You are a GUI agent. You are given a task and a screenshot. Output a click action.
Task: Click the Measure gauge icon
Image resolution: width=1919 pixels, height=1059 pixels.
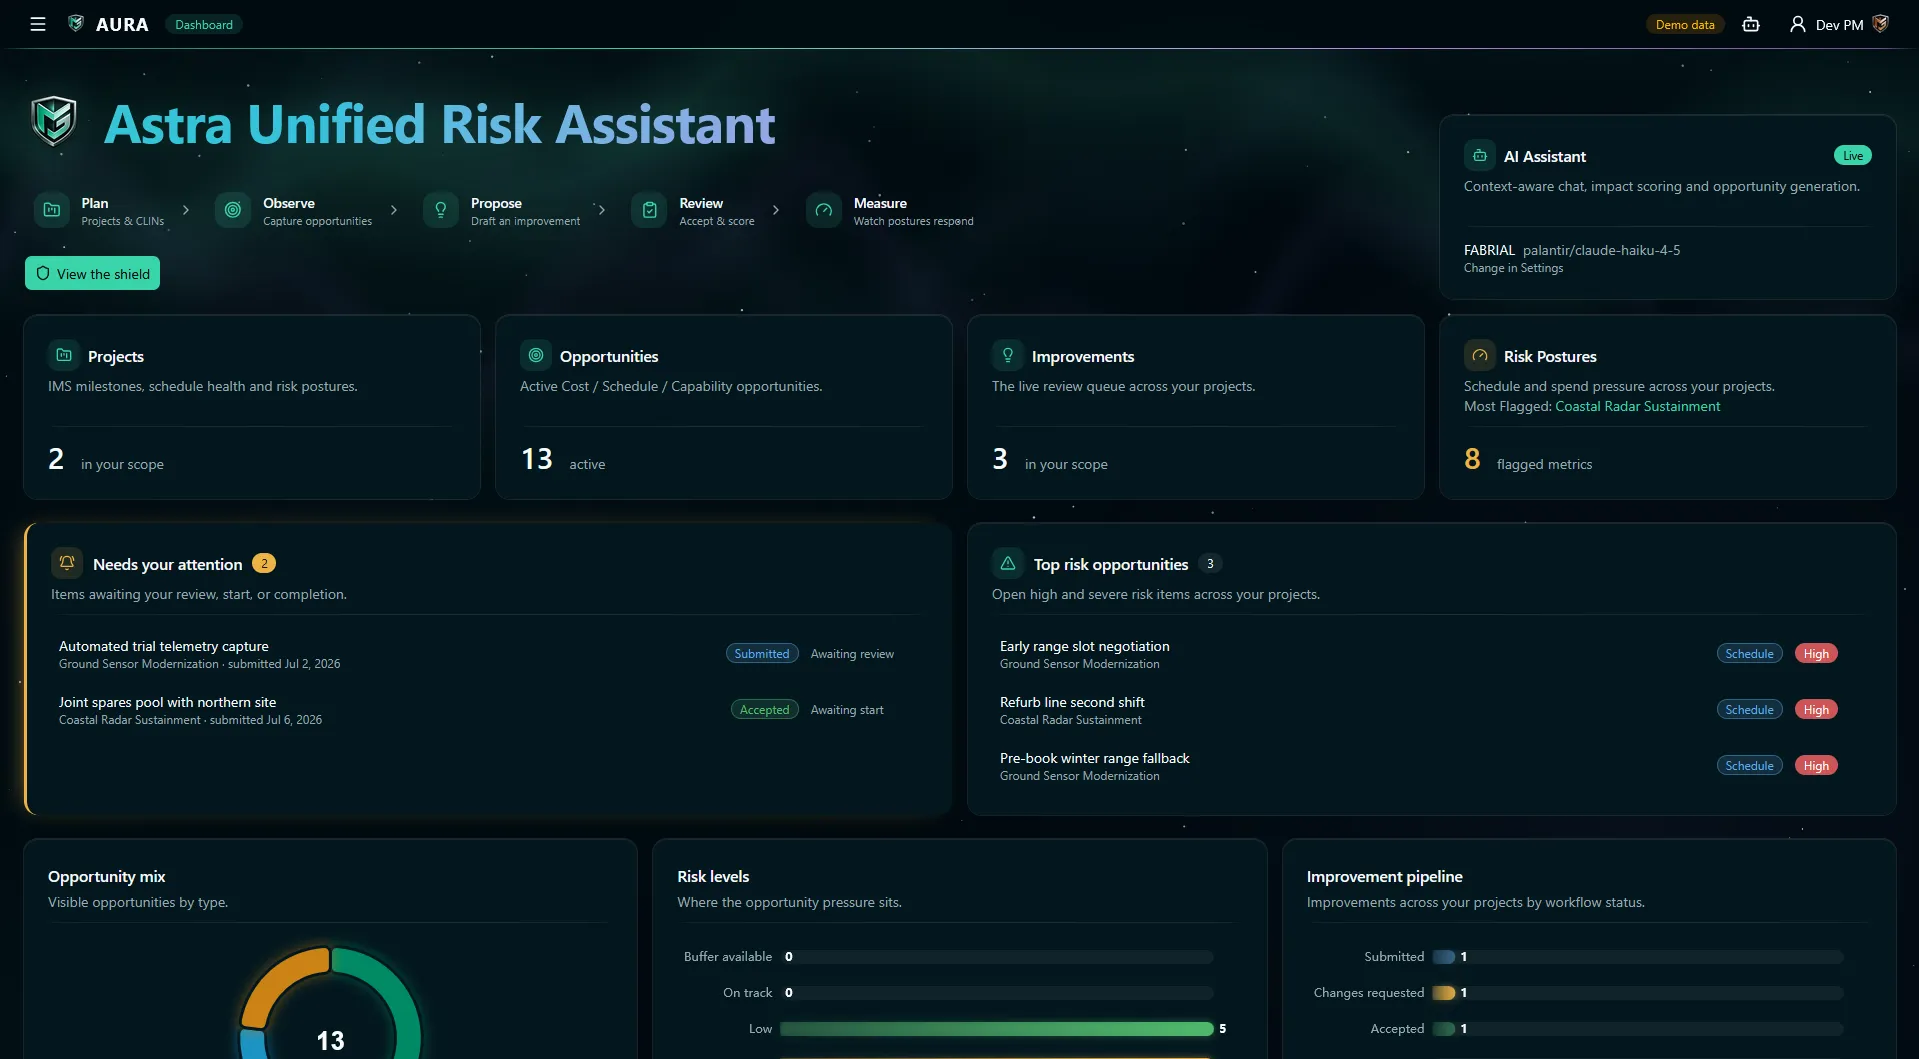824,210
